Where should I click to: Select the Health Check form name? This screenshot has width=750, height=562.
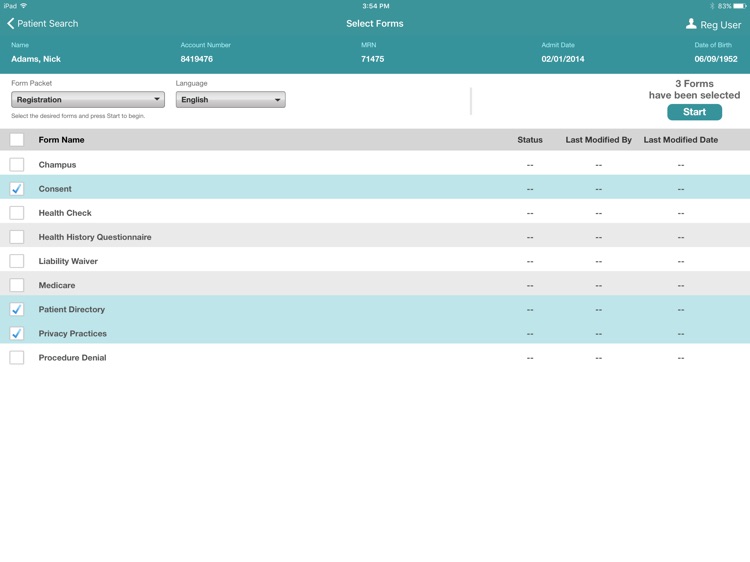click(x=65, y=213)
